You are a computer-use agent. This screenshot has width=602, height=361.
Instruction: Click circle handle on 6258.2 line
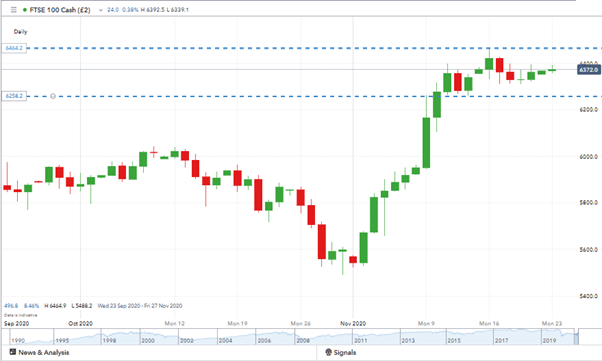[x=53, y=96]
